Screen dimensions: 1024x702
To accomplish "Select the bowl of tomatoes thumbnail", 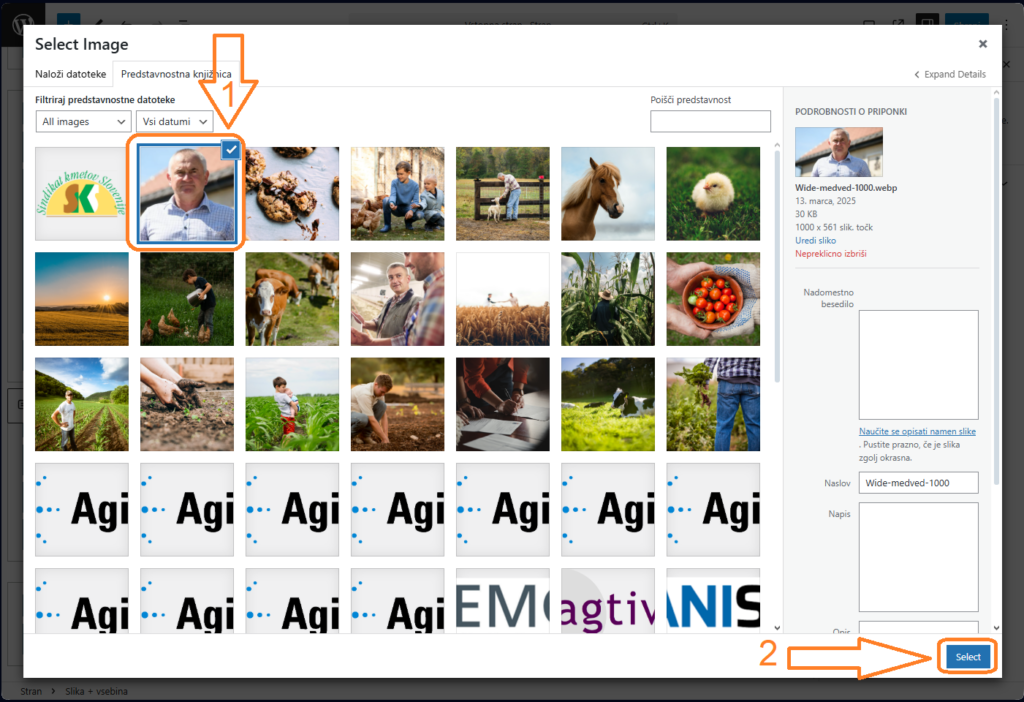I will click(x=713, y=299).
